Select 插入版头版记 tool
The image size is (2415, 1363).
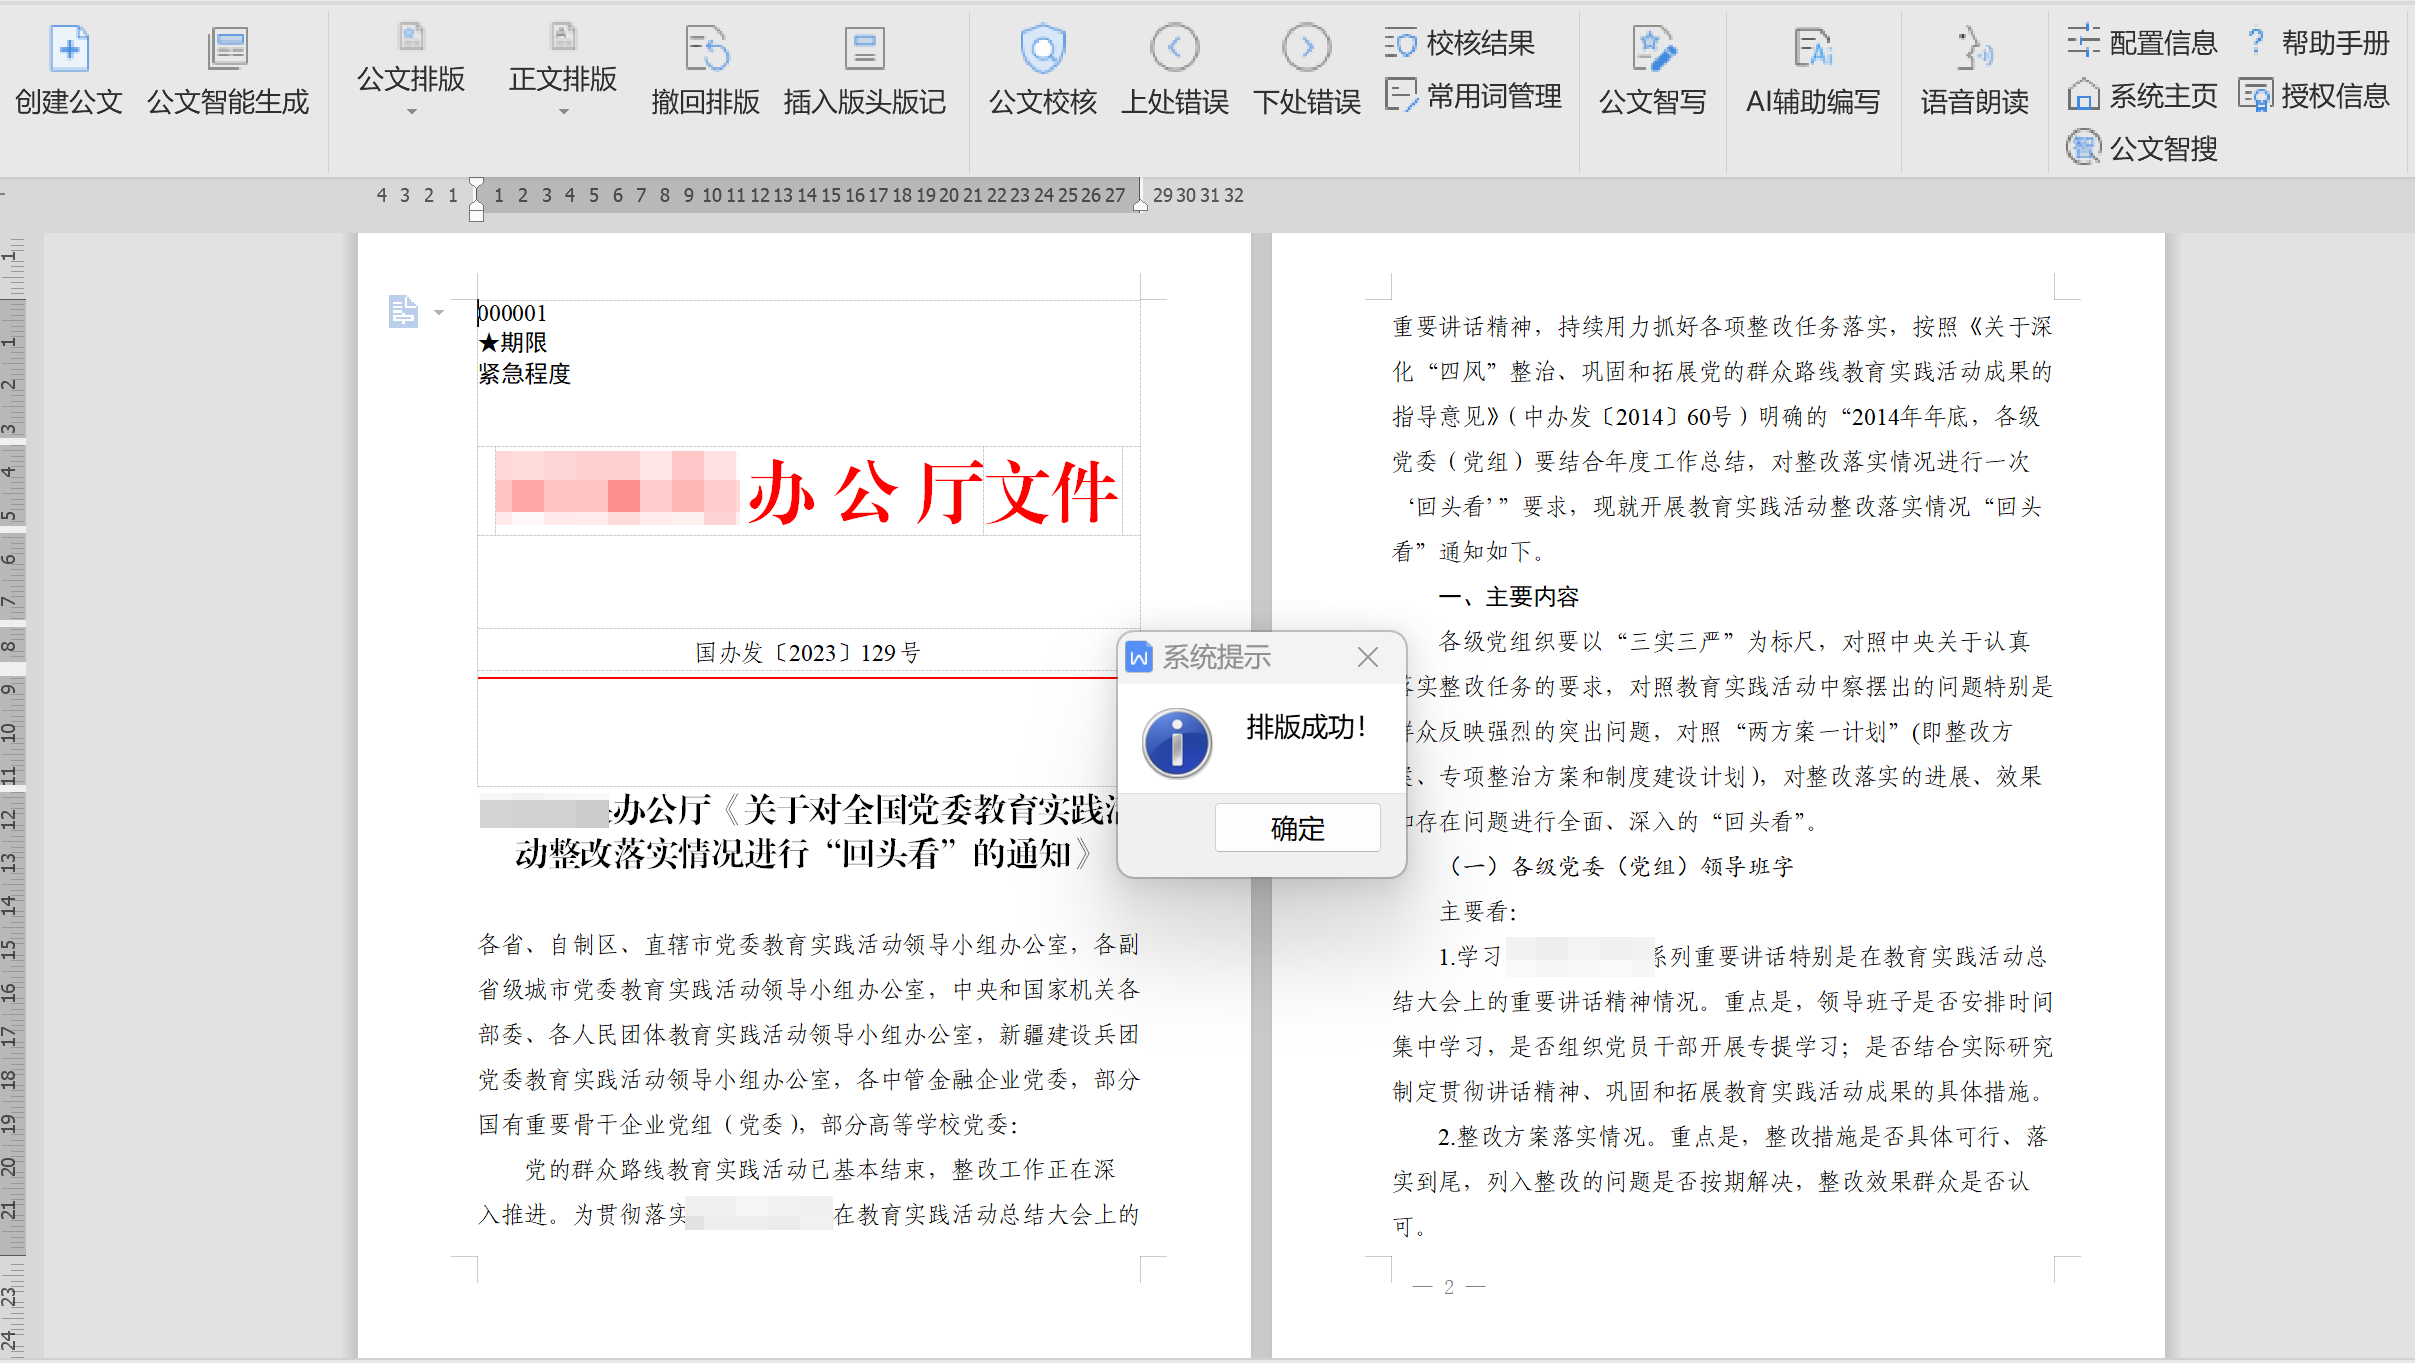pyautogui.click(x=864, y=50)
